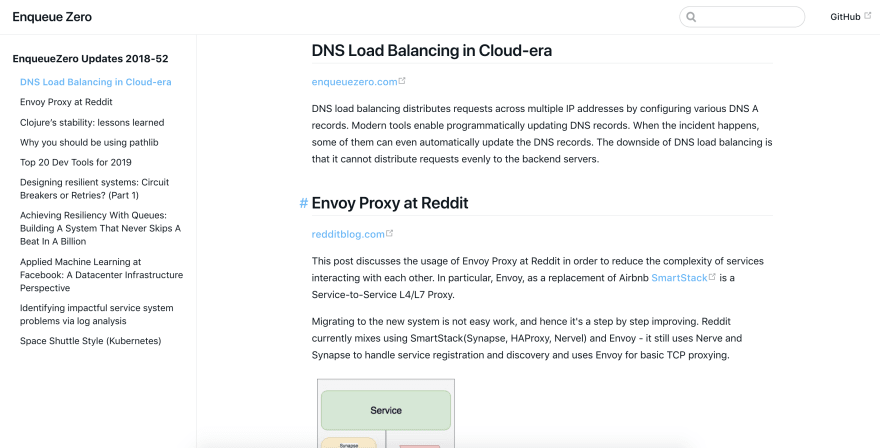The image size is (880, 448).
Task: Open Achieving Resiliency With Queues sidebar entry
Action: (100, 228)
